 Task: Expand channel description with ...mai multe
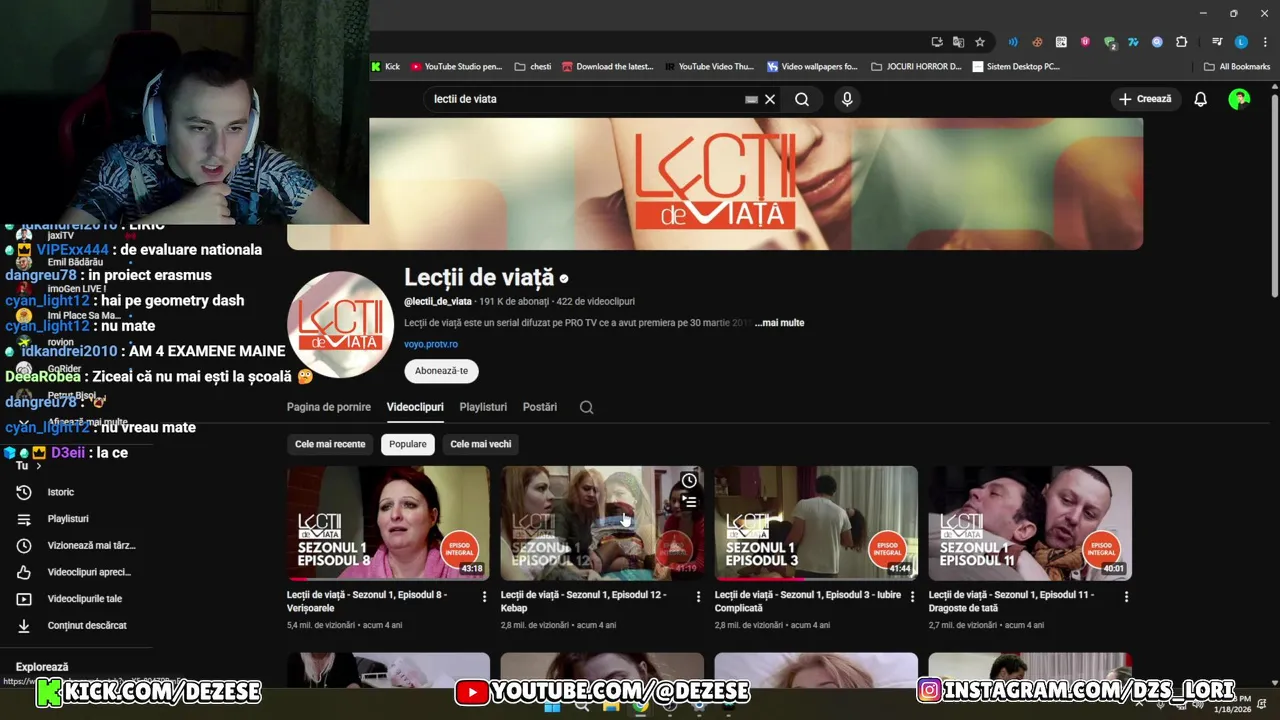coord(780,323)
